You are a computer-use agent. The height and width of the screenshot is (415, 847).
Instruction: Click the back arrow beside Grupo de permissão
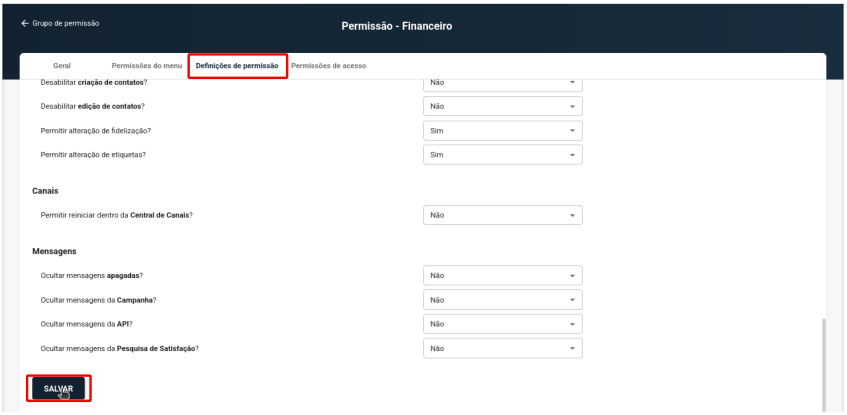tap(24, 24)
